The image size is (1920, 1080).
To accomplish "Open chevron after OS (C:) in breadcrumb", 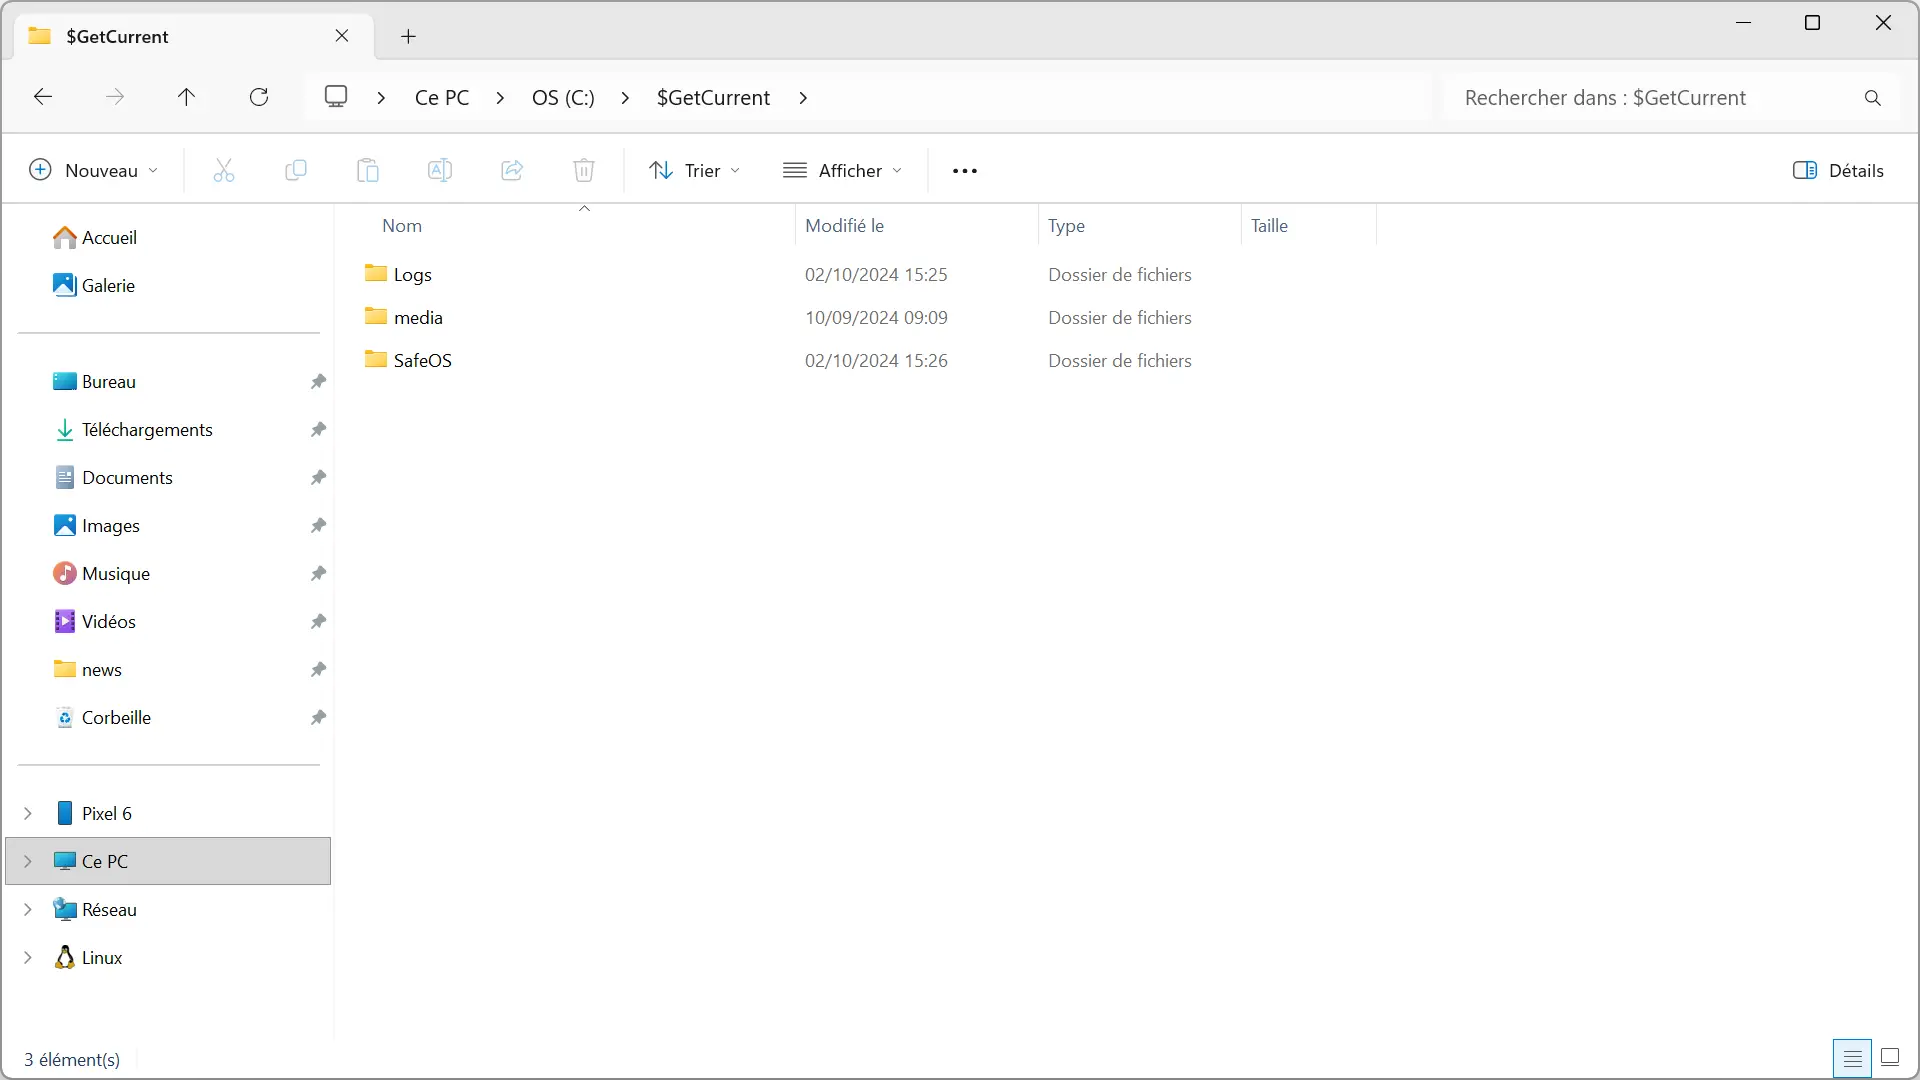I will point(625,98).
